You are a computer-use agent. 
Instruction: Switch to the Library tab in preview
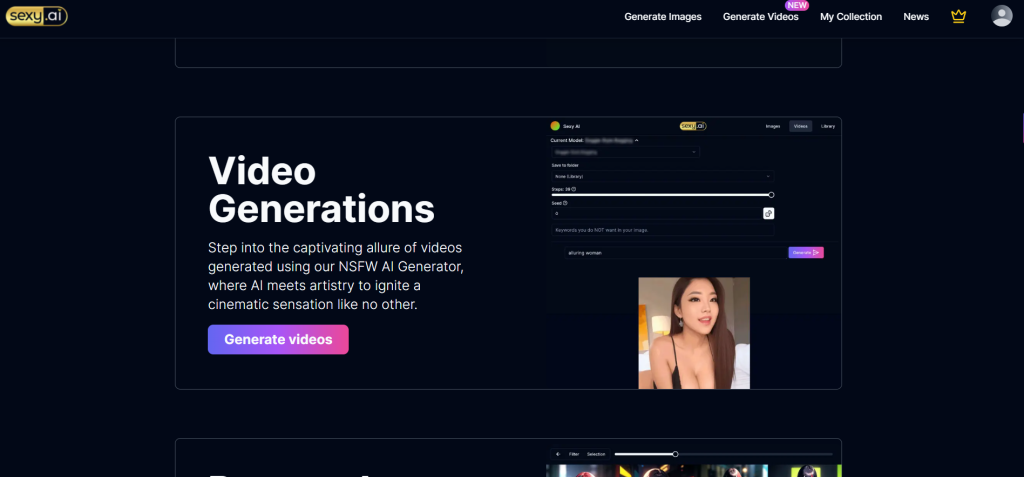click(827, 126)
